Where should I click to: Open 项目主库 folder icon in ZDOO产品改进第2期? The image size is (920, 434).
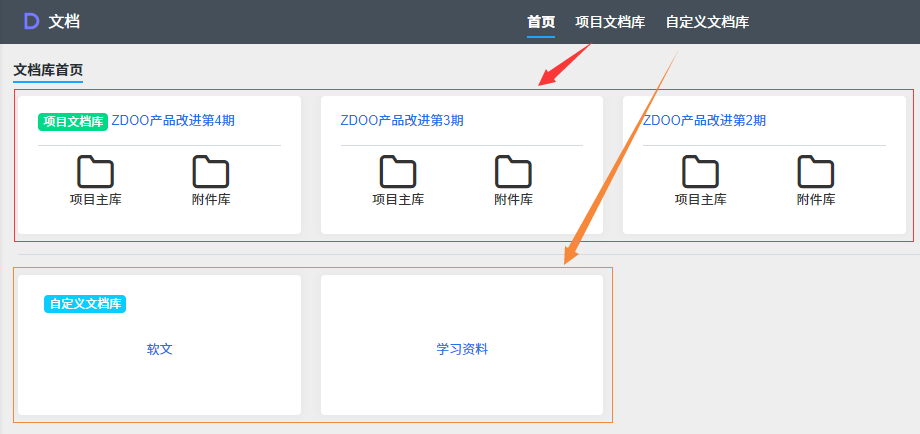pos(700,172)
